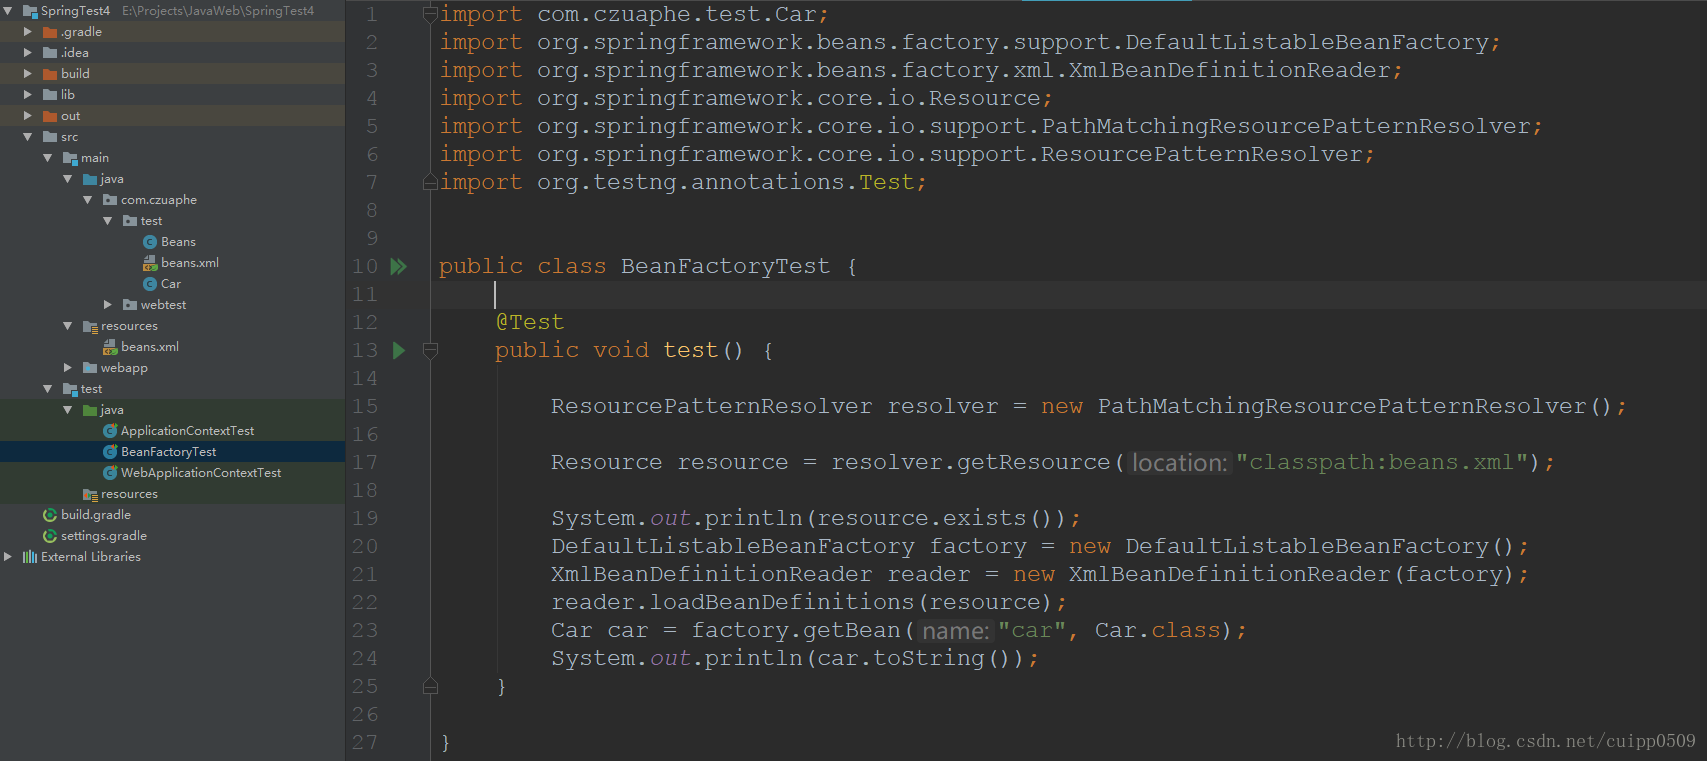This screenshot has width=1707, height=761.
Task: Click line number 15 in the gutter
Action: (x=365, y=406)
